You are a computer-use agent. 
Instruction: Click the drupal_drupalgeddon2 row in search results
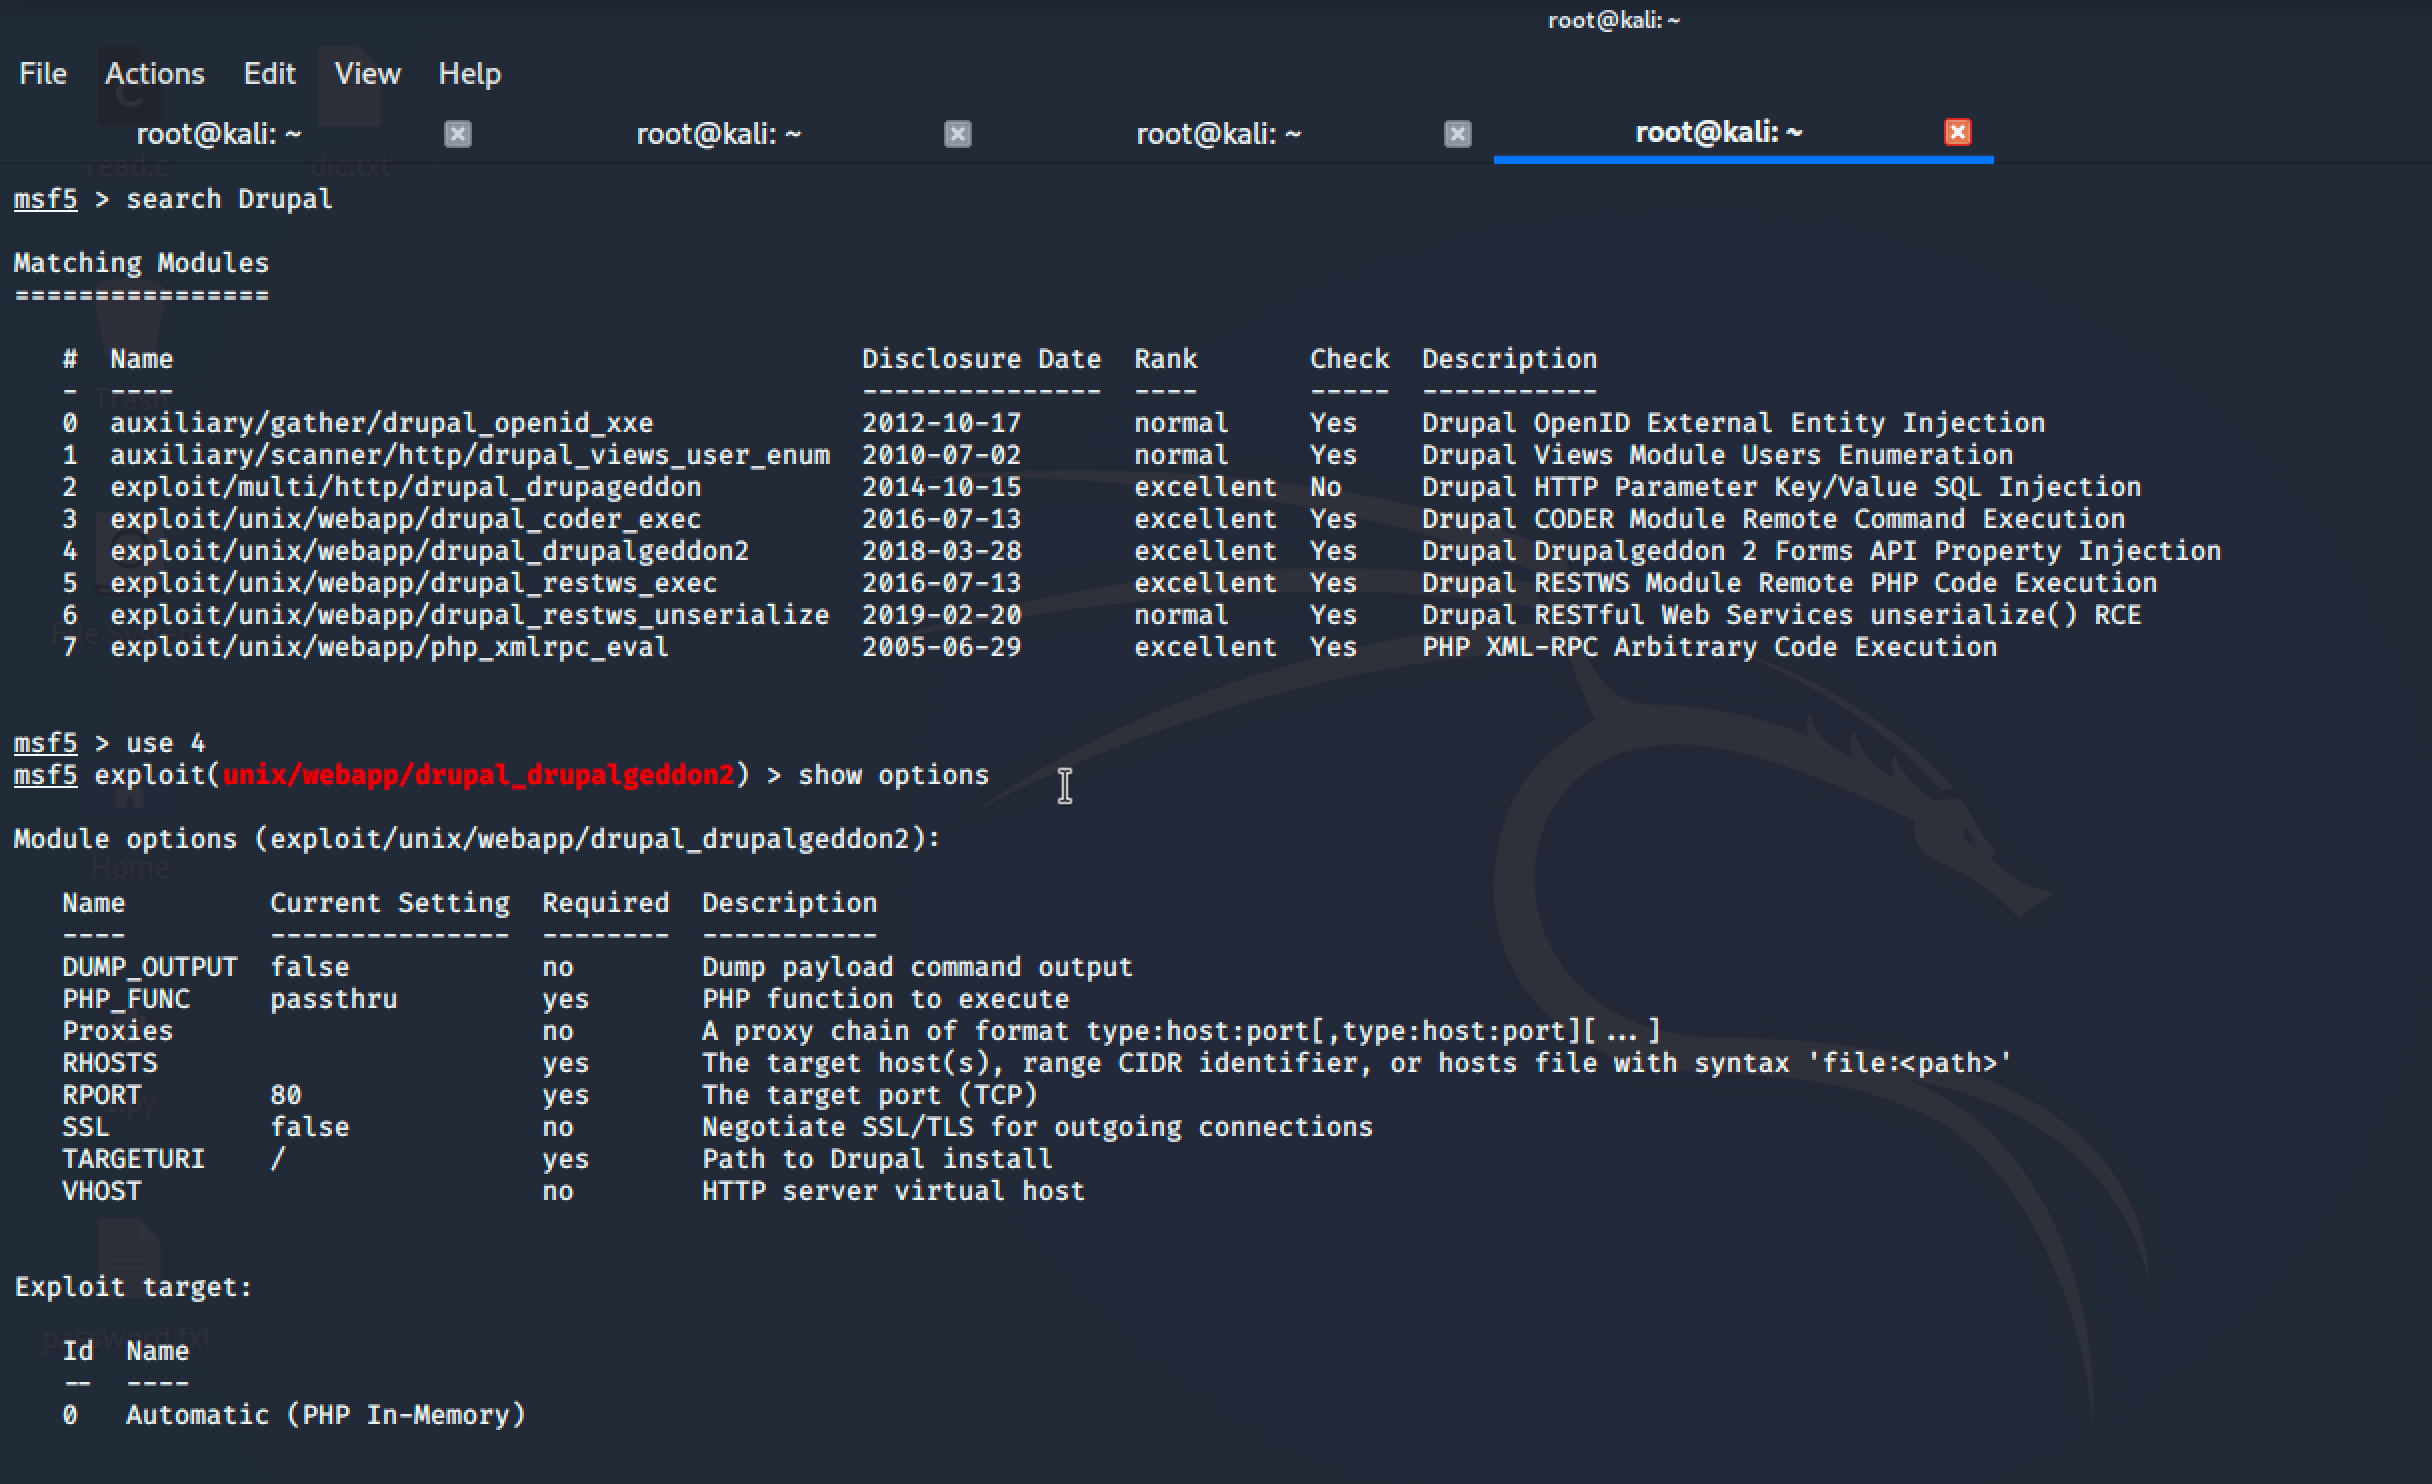tap(429, 551)
